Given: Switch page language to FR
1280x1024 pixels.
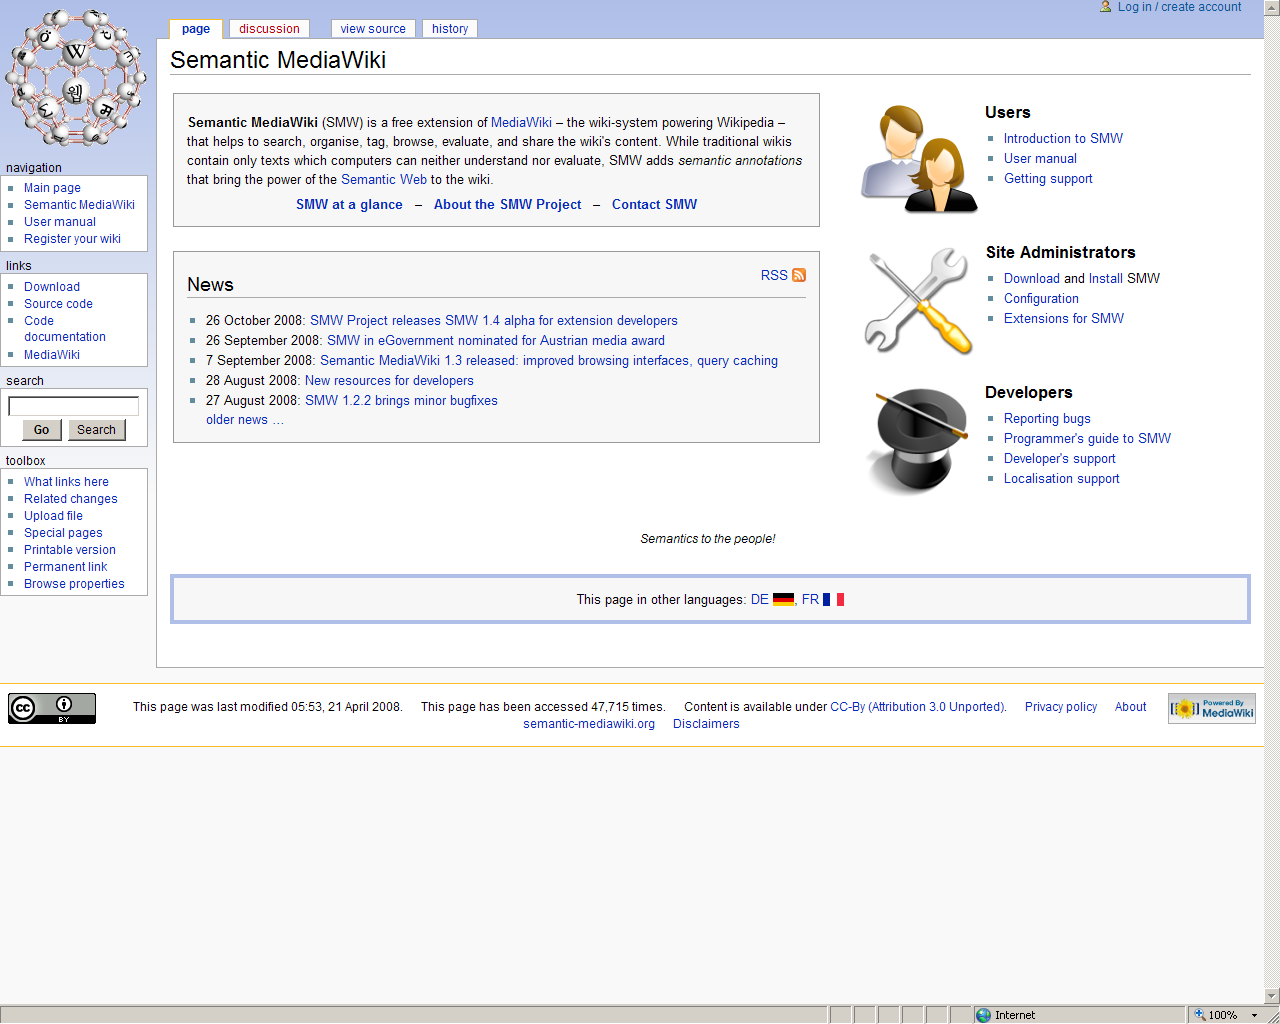Looking at the screenshot, I should [810, 600].
